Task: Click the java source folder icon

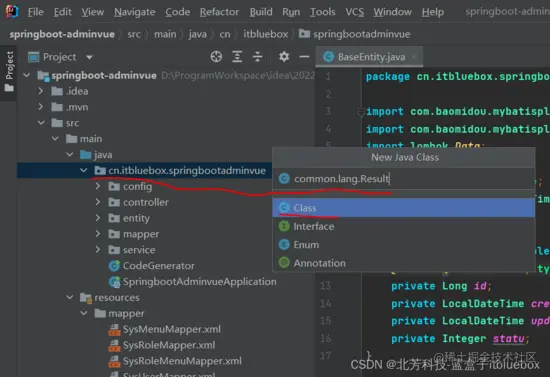Action: [86, 155]
